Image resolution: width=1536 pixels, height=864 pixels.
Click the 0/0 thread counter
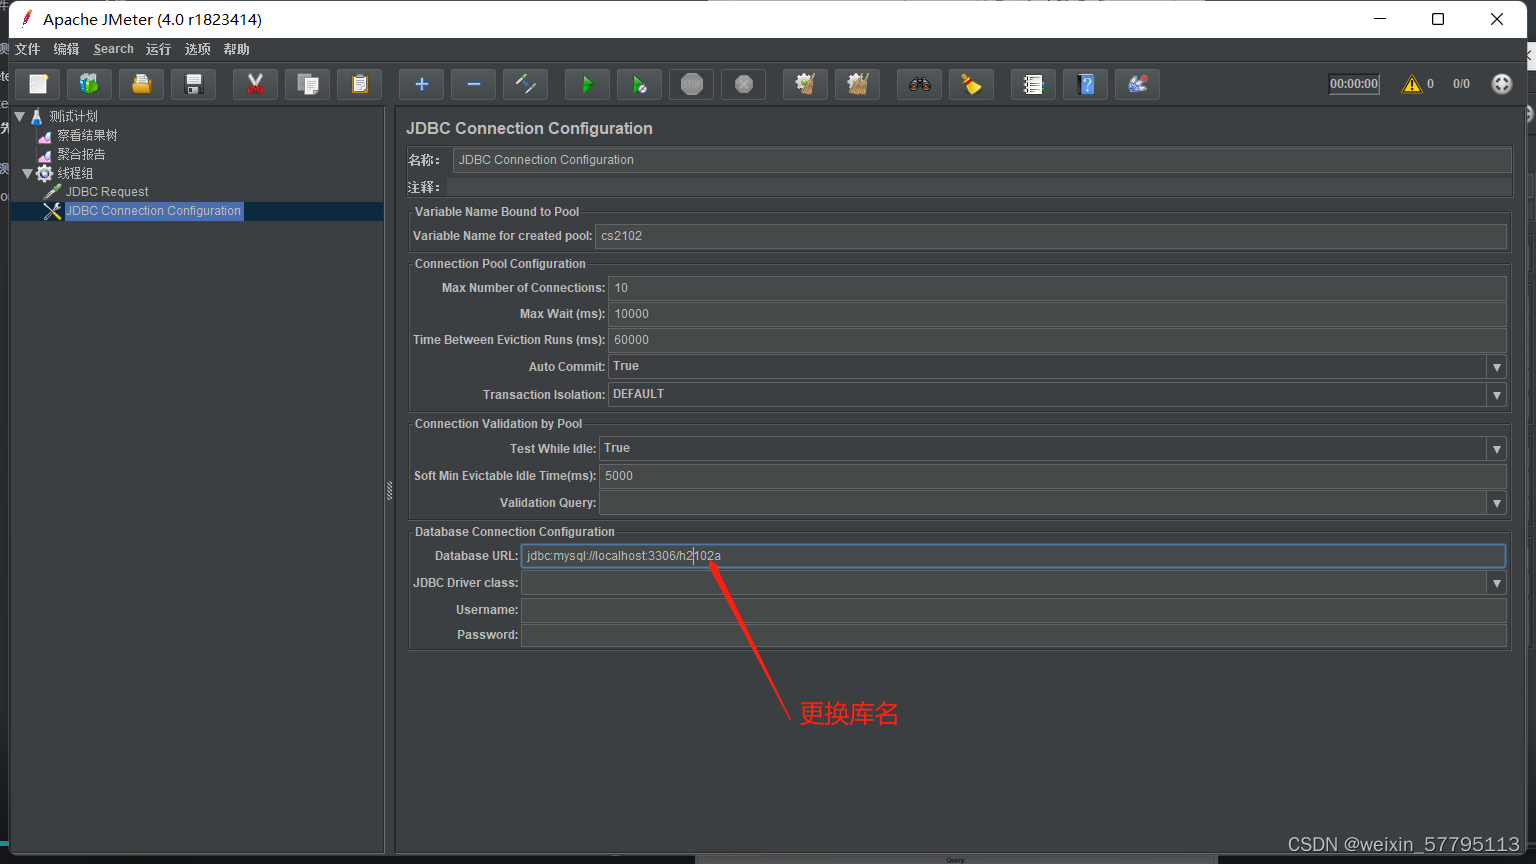[x=1461, y=84]
